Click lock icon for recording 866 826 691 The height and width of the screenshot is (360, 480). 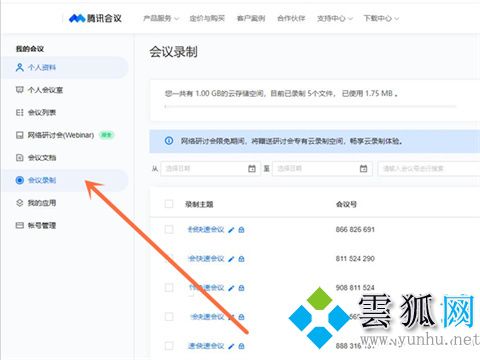coord(242,230)
